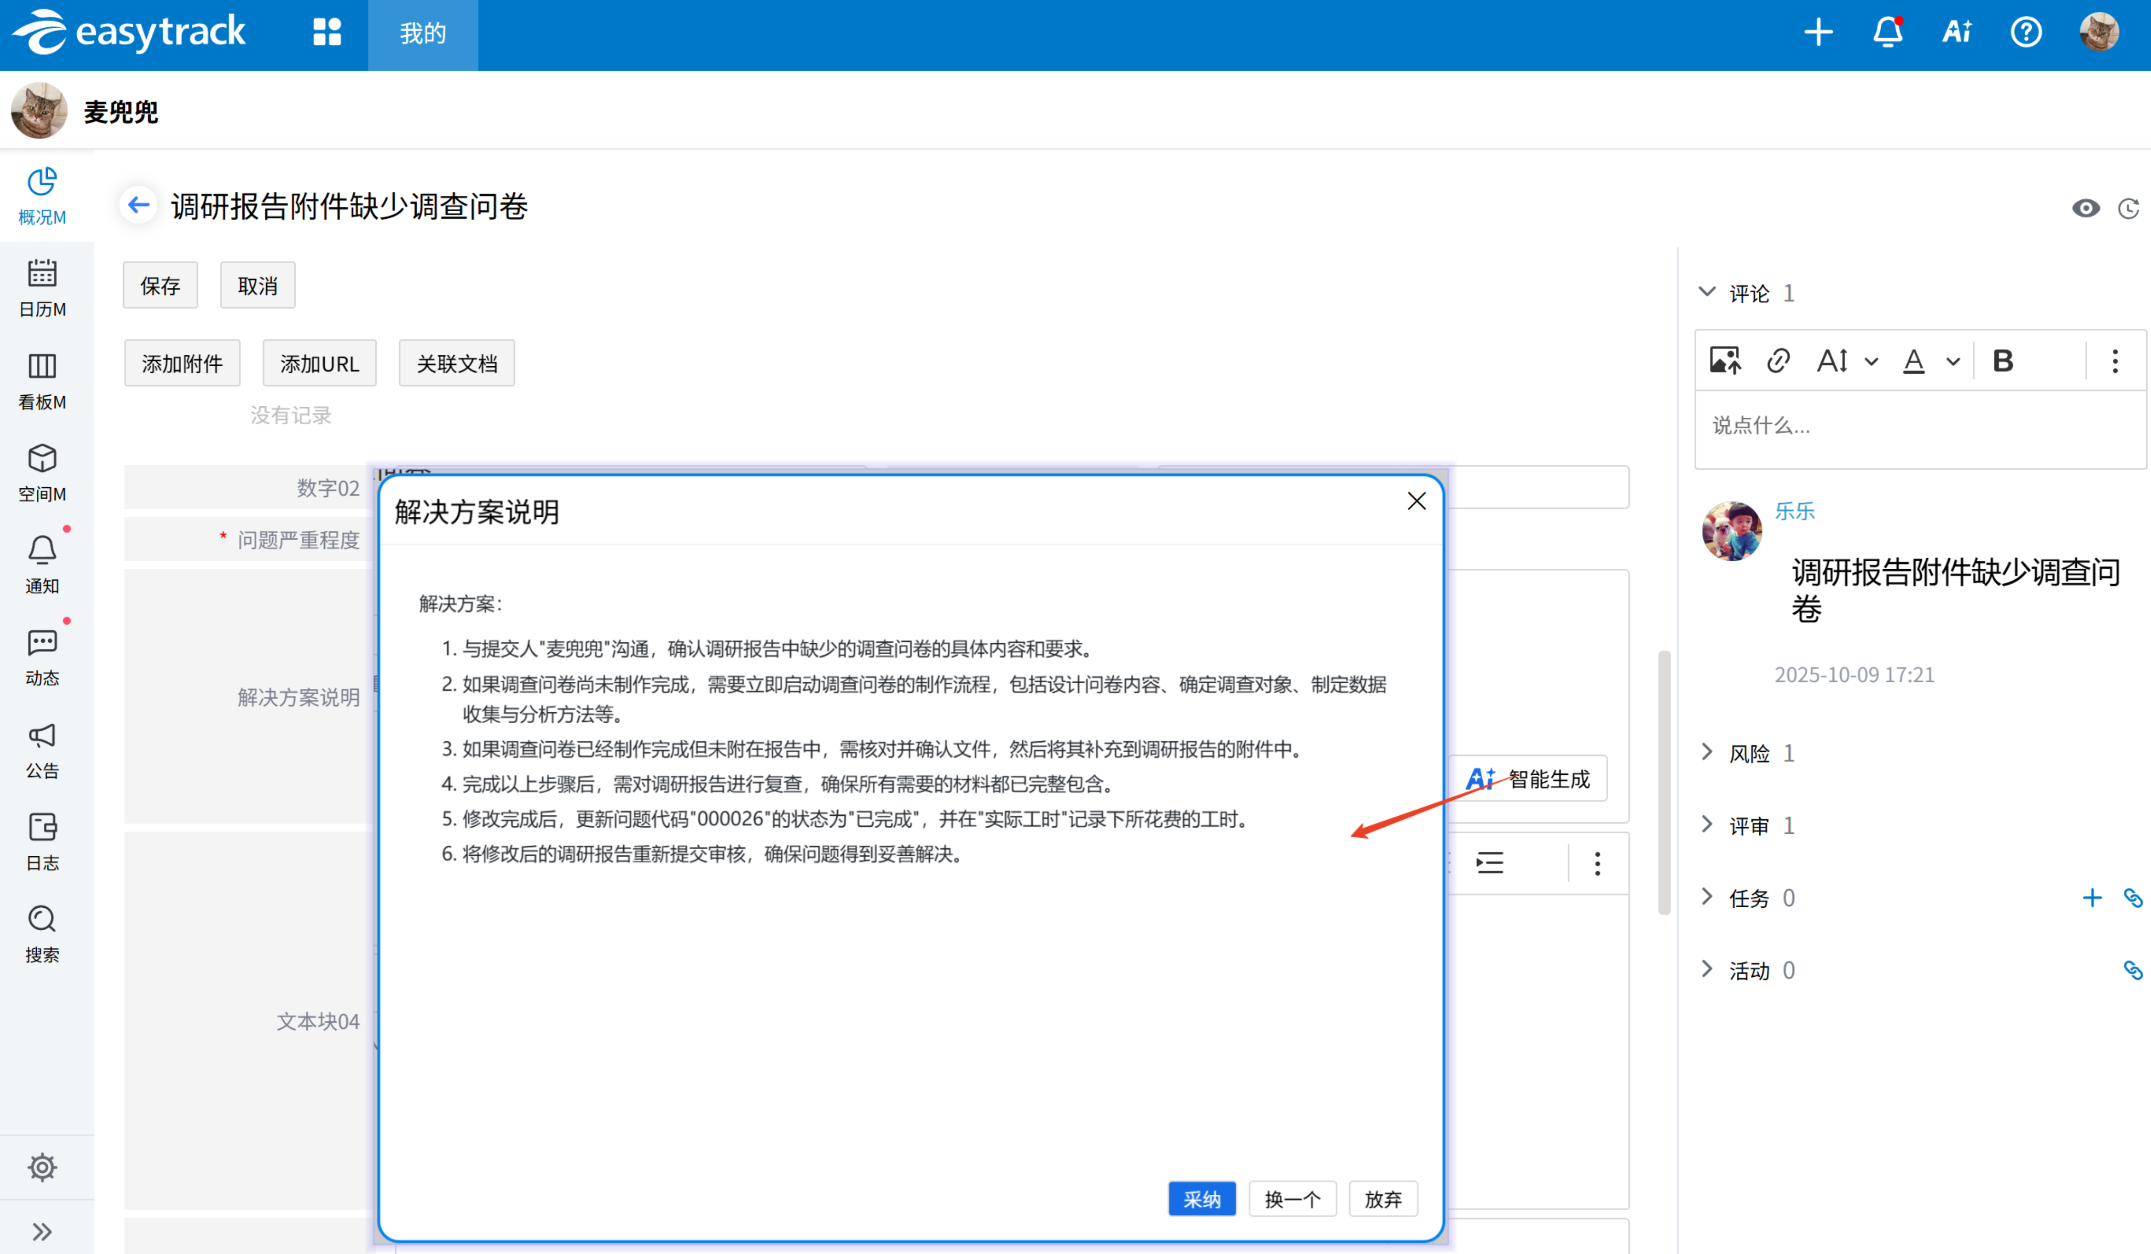Image resolution: width=2151 pixels, height=1254 pixels.
Task: Insert image in comment toolbar
Action: click(x=1725, y=361)
